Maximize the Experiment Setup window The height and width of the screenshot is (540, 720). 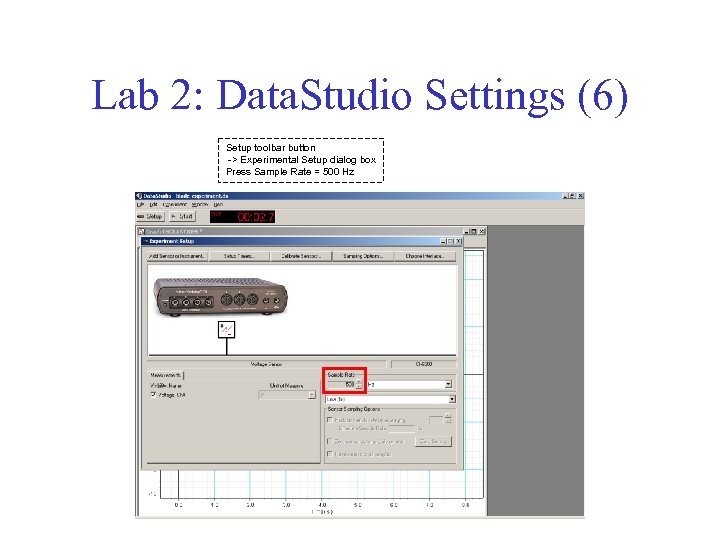(450, 241)
